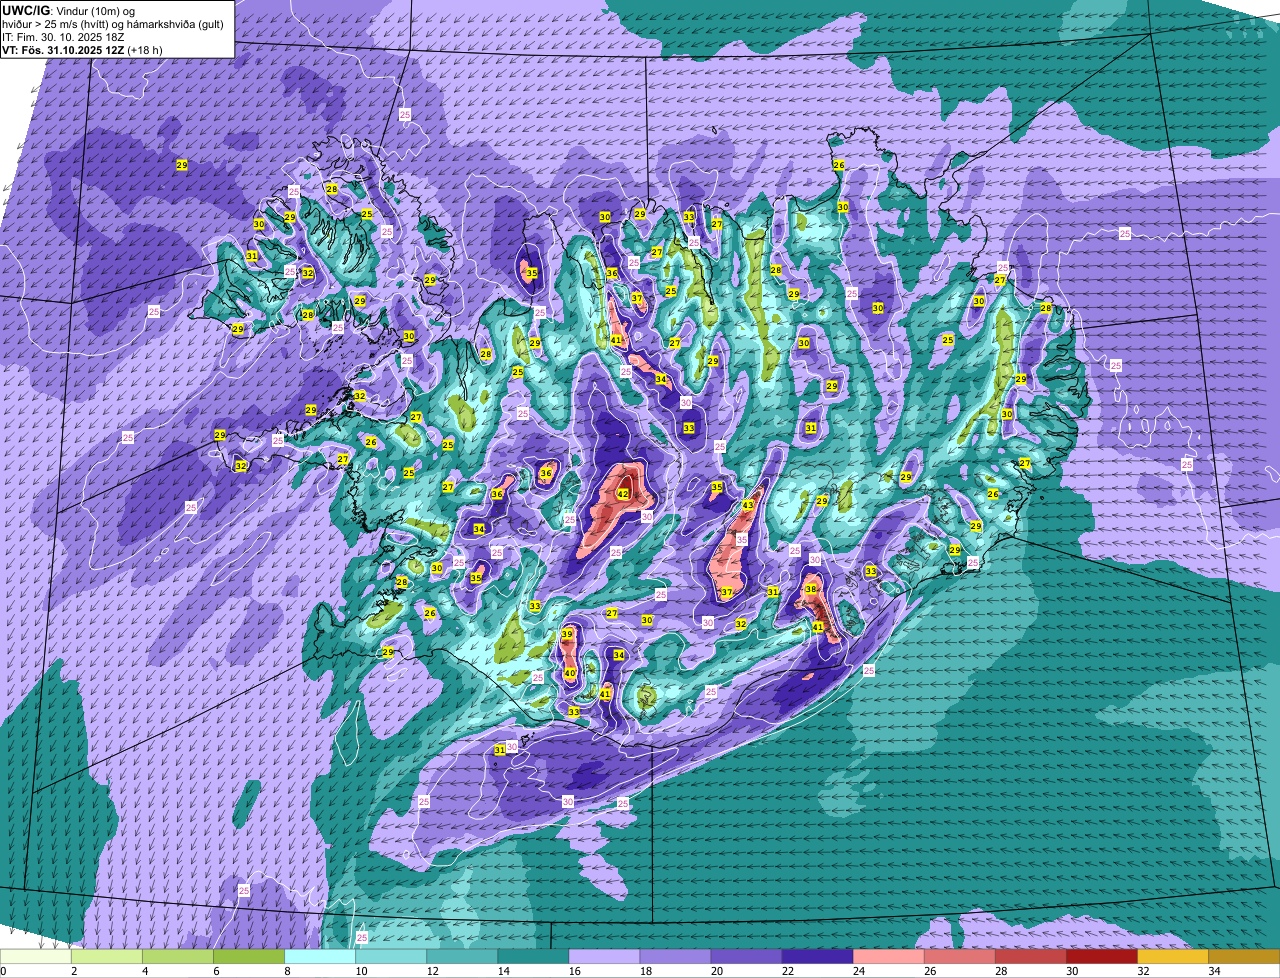Click the yellow peak gust label 40
This screenshot has width=1280, height=978.
pos(570,674)
